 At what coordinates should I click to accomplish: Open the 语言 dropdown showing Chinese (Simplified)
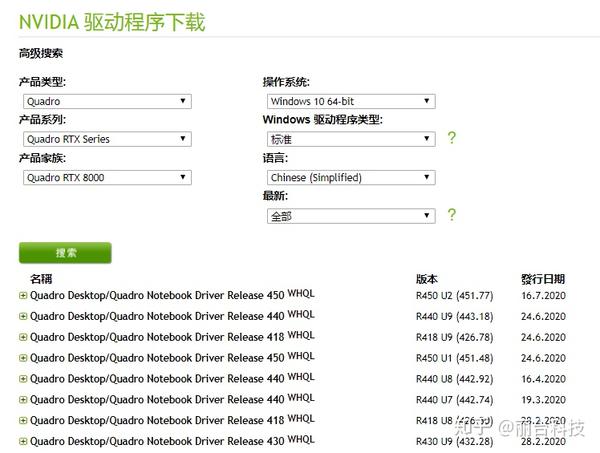351,178
